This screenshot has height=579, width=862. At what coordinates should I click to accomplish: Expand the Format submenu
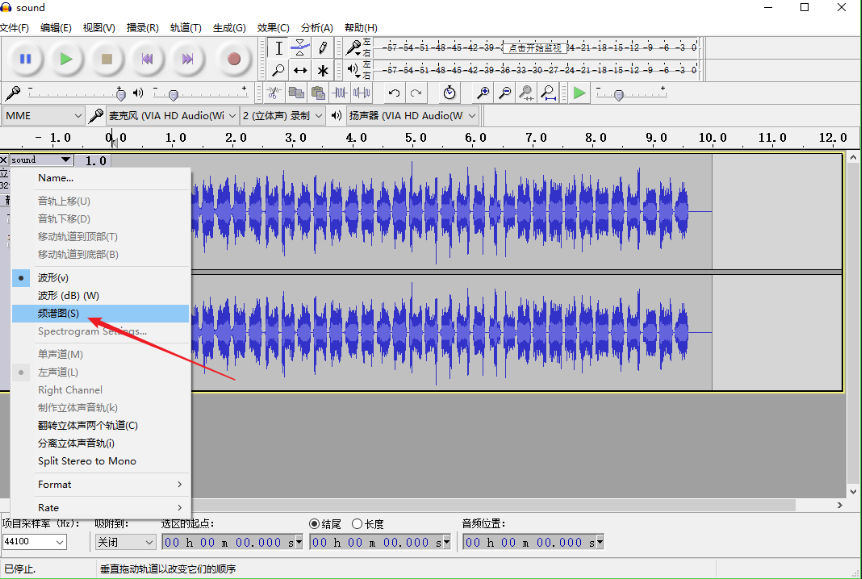[x=101, y=484]
